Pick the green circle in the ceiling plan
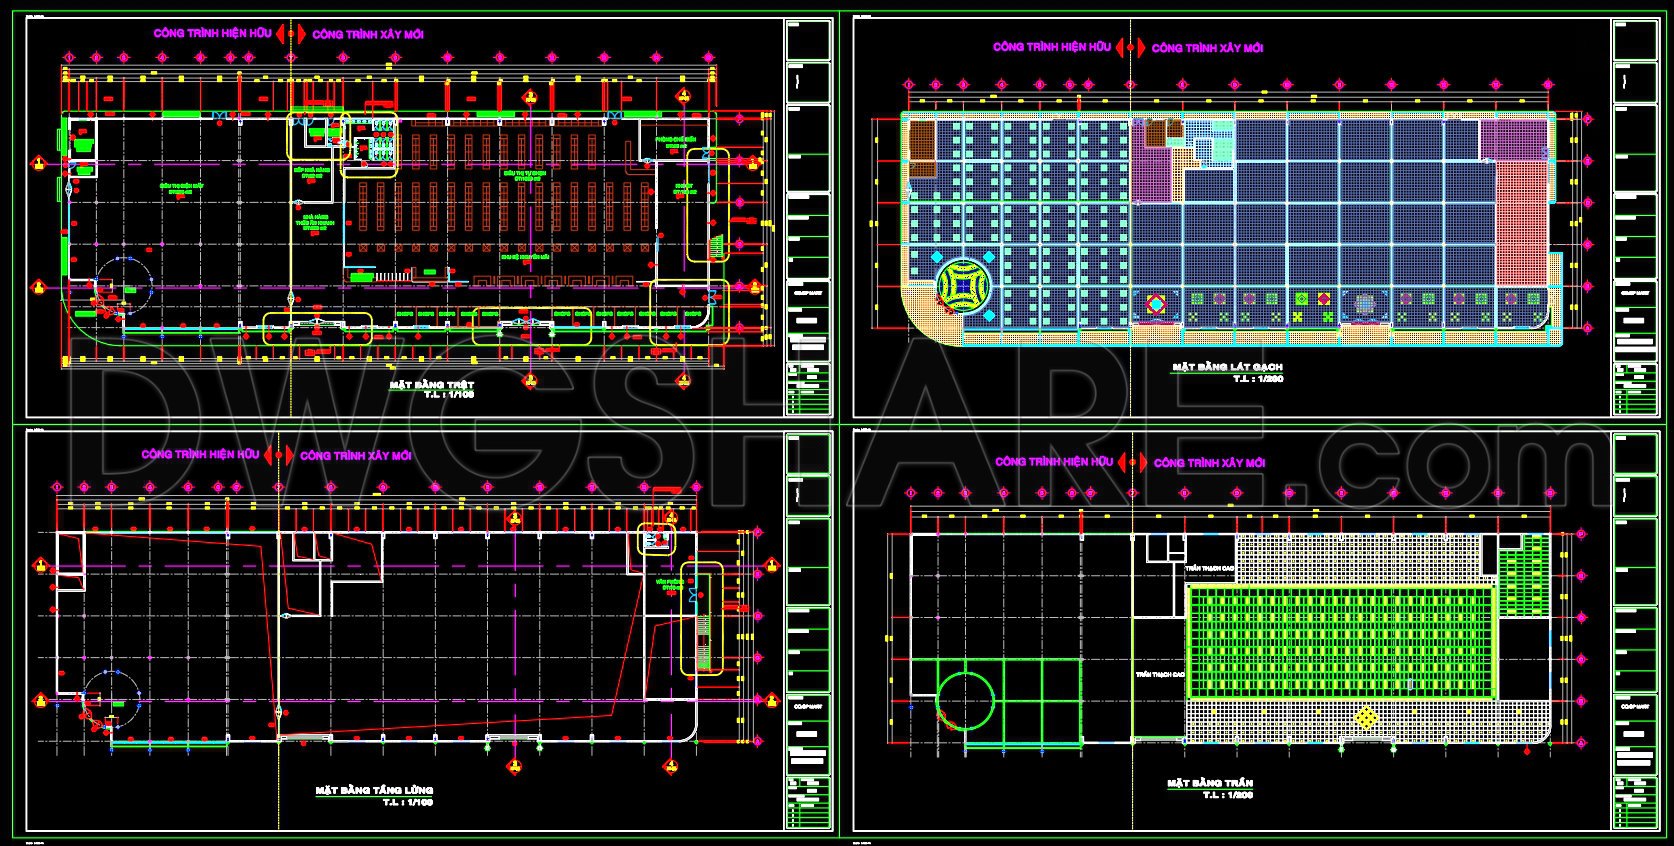1674x846 pixels. click(x=966, y=699)
